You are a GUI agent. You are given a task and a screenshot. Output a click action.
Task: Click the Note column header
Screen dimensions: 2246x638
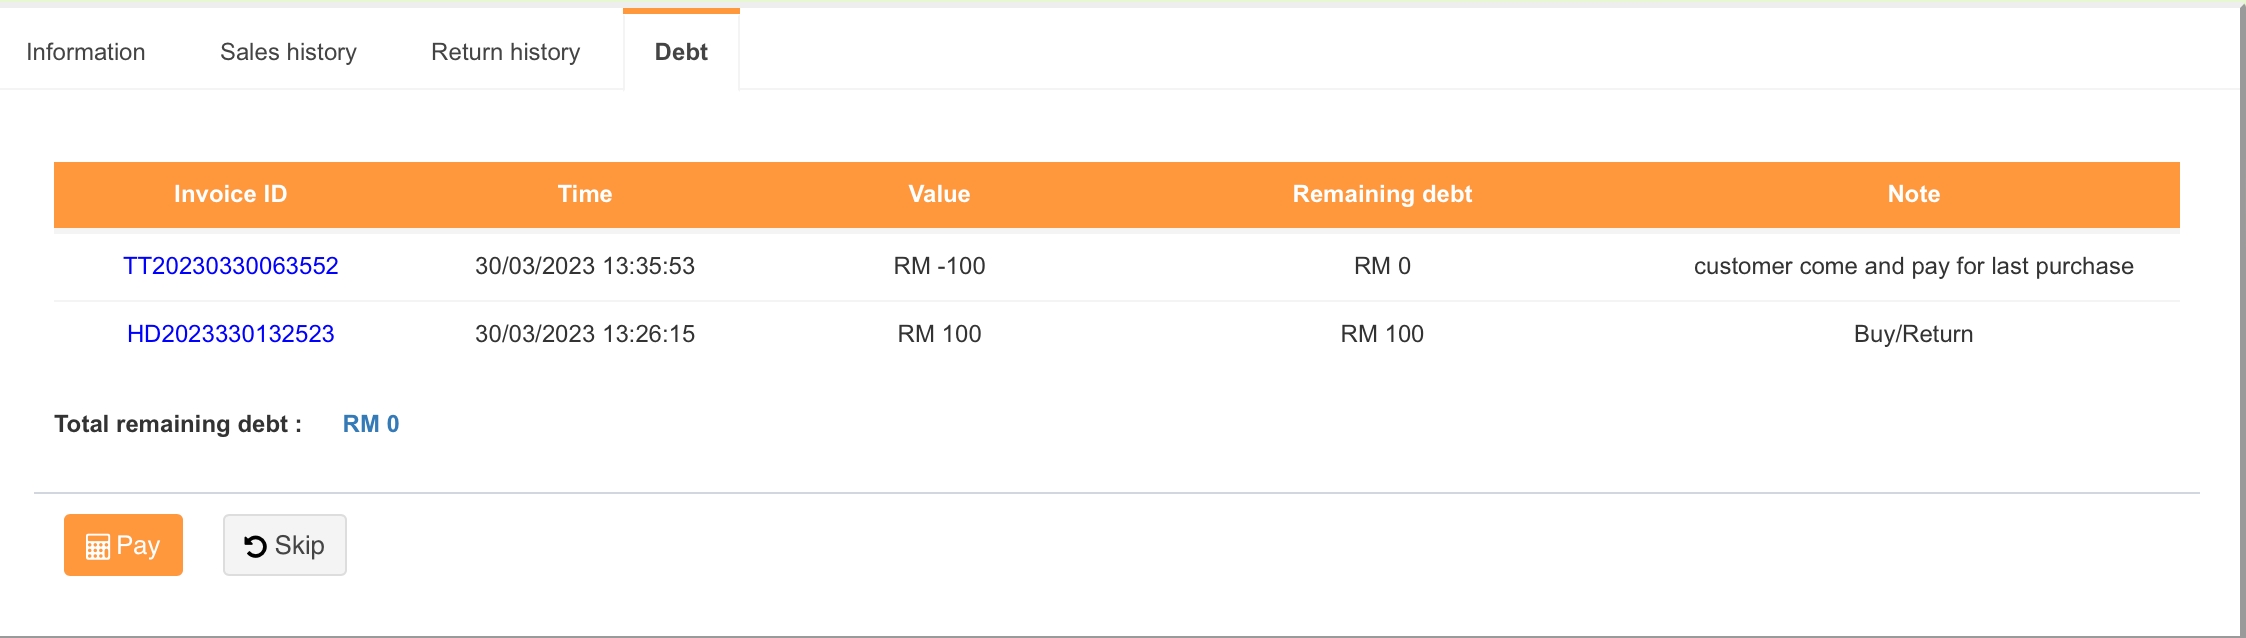point(1913,194)
